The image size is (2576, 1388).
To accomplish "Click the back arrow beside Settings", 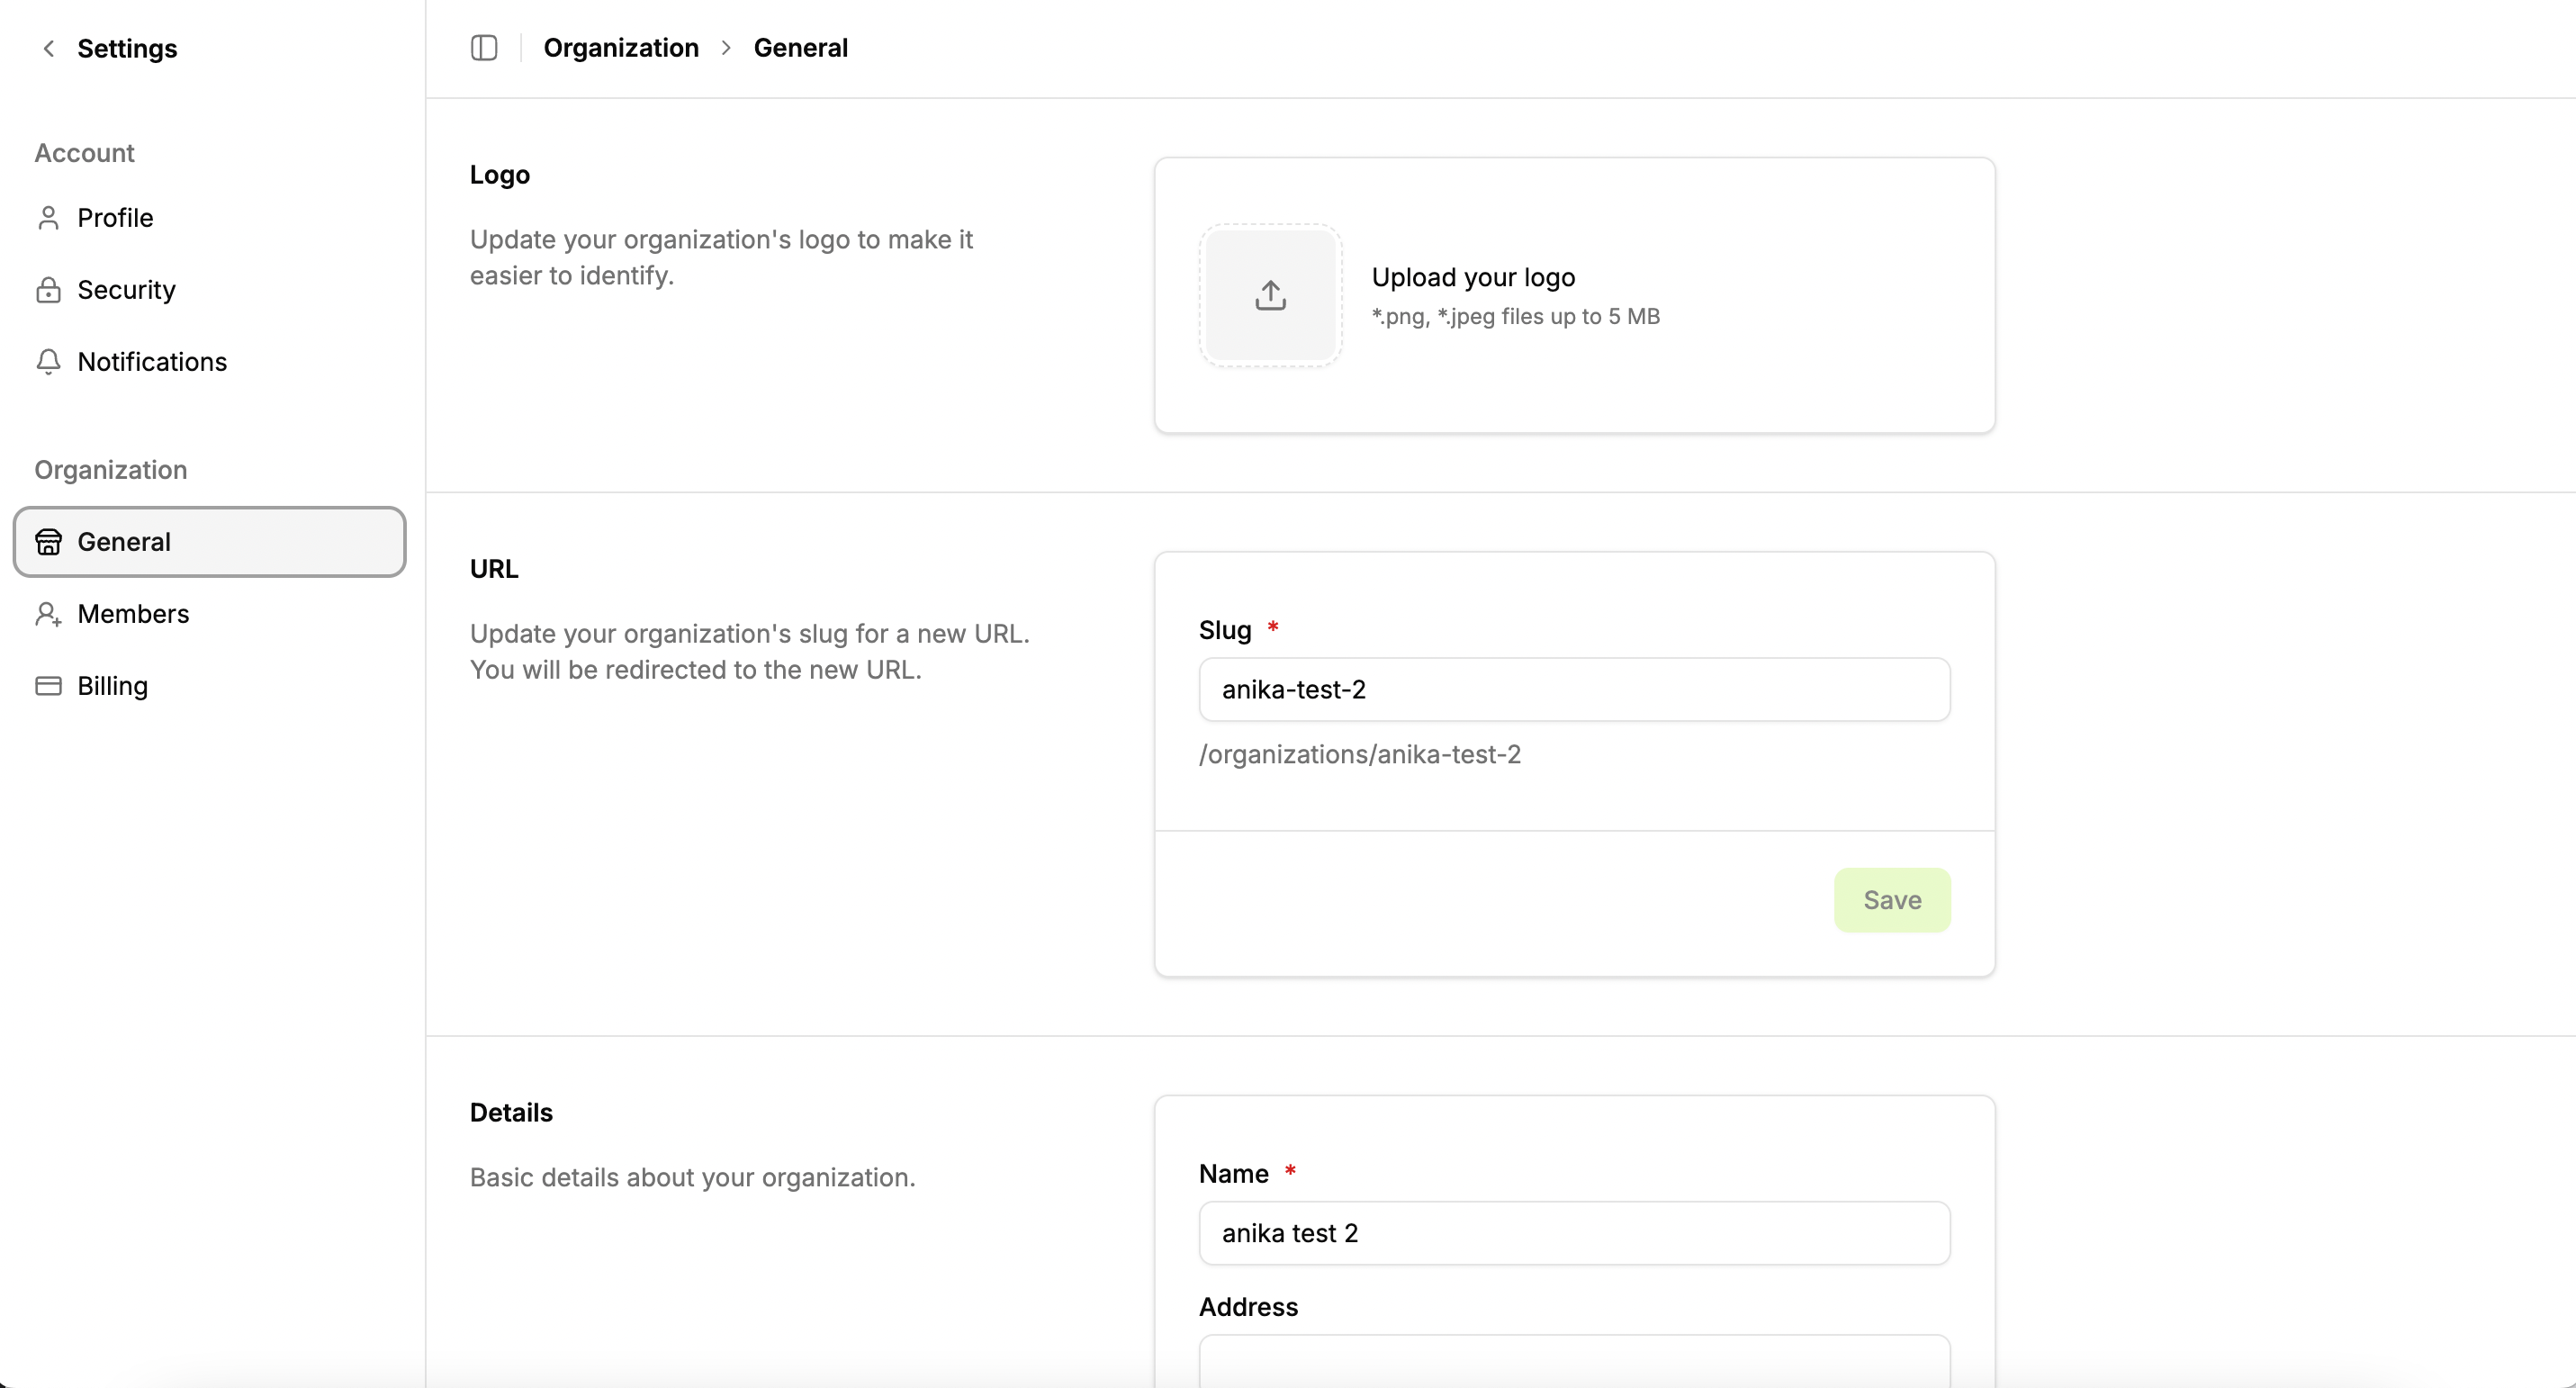I will [48, 48].
